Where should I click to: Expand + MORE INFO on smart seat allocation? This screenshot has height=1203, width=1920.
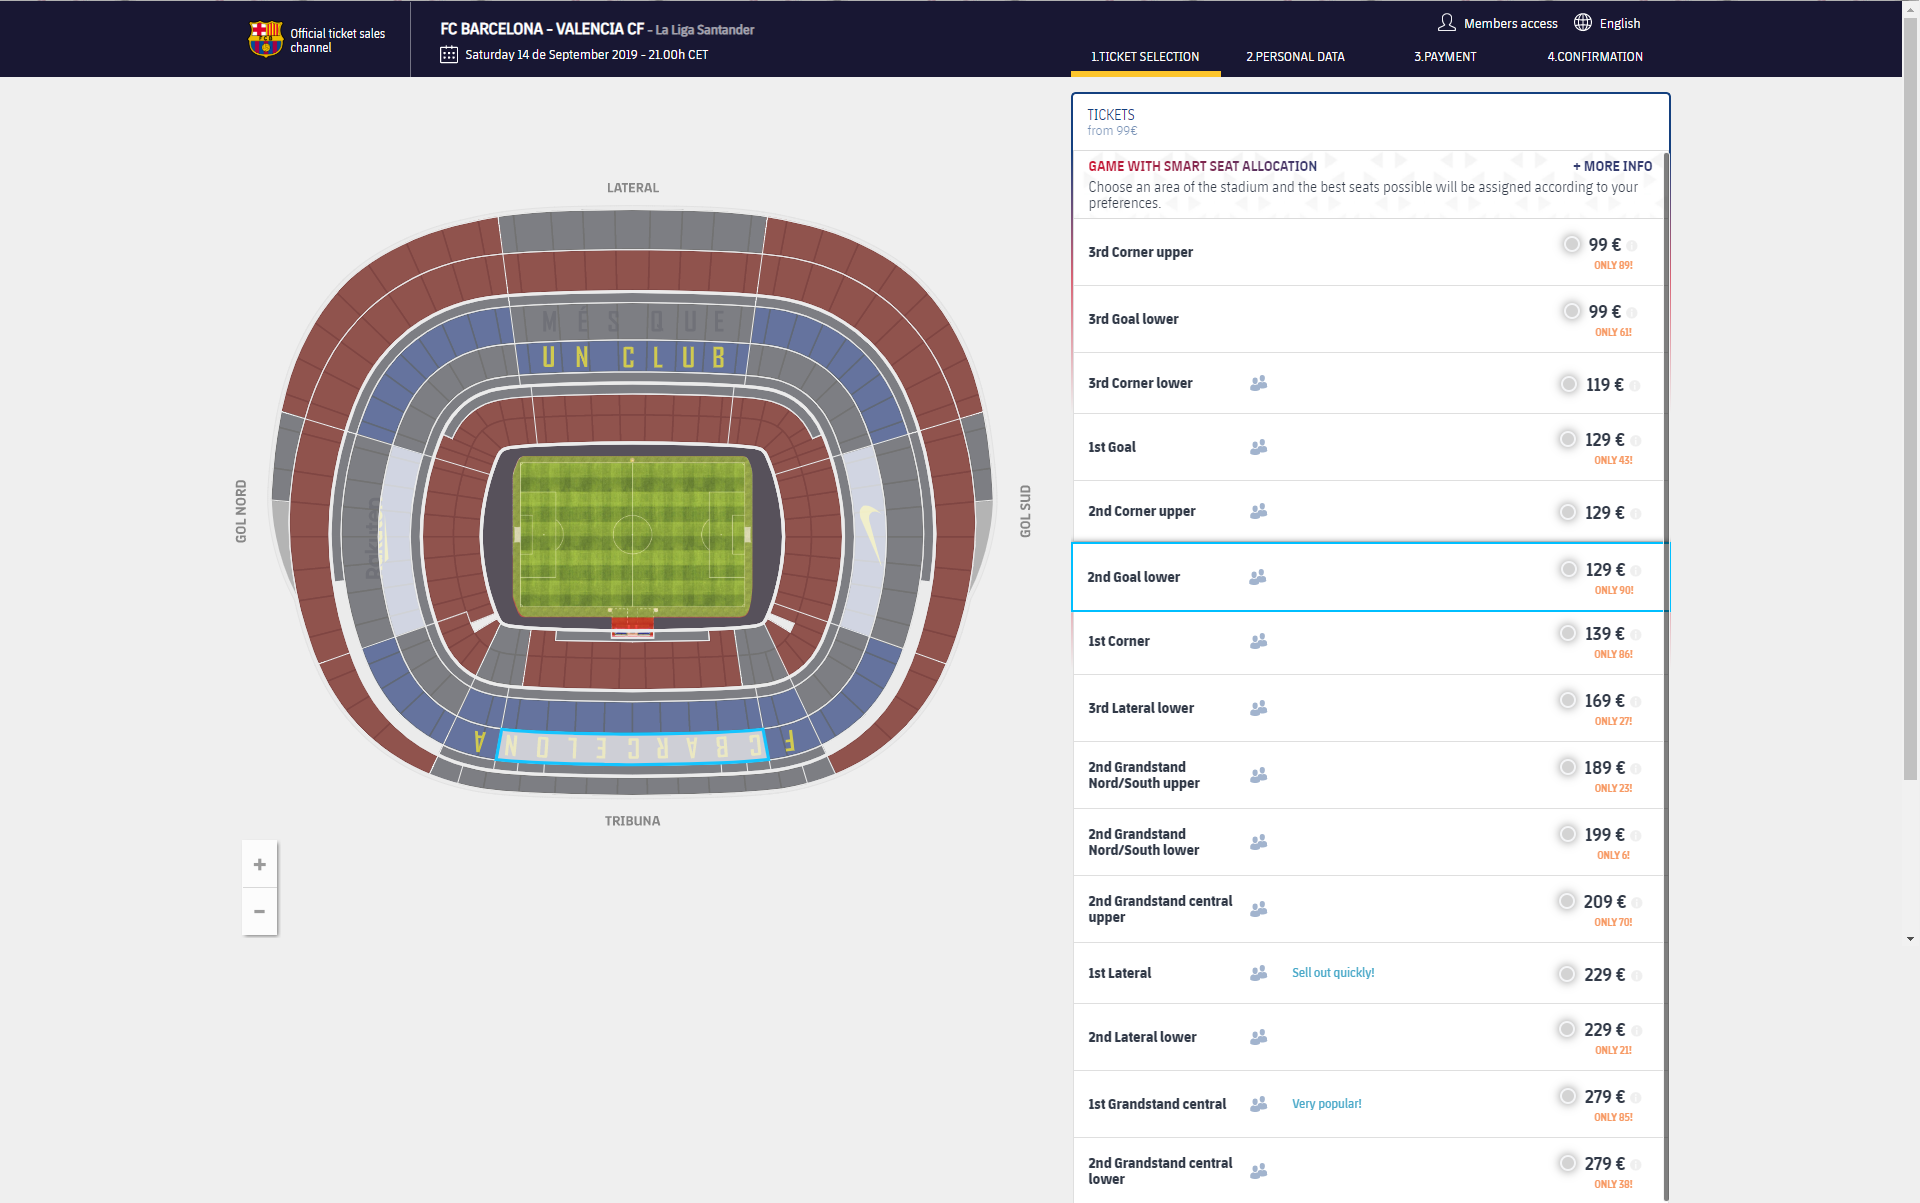1612,166
